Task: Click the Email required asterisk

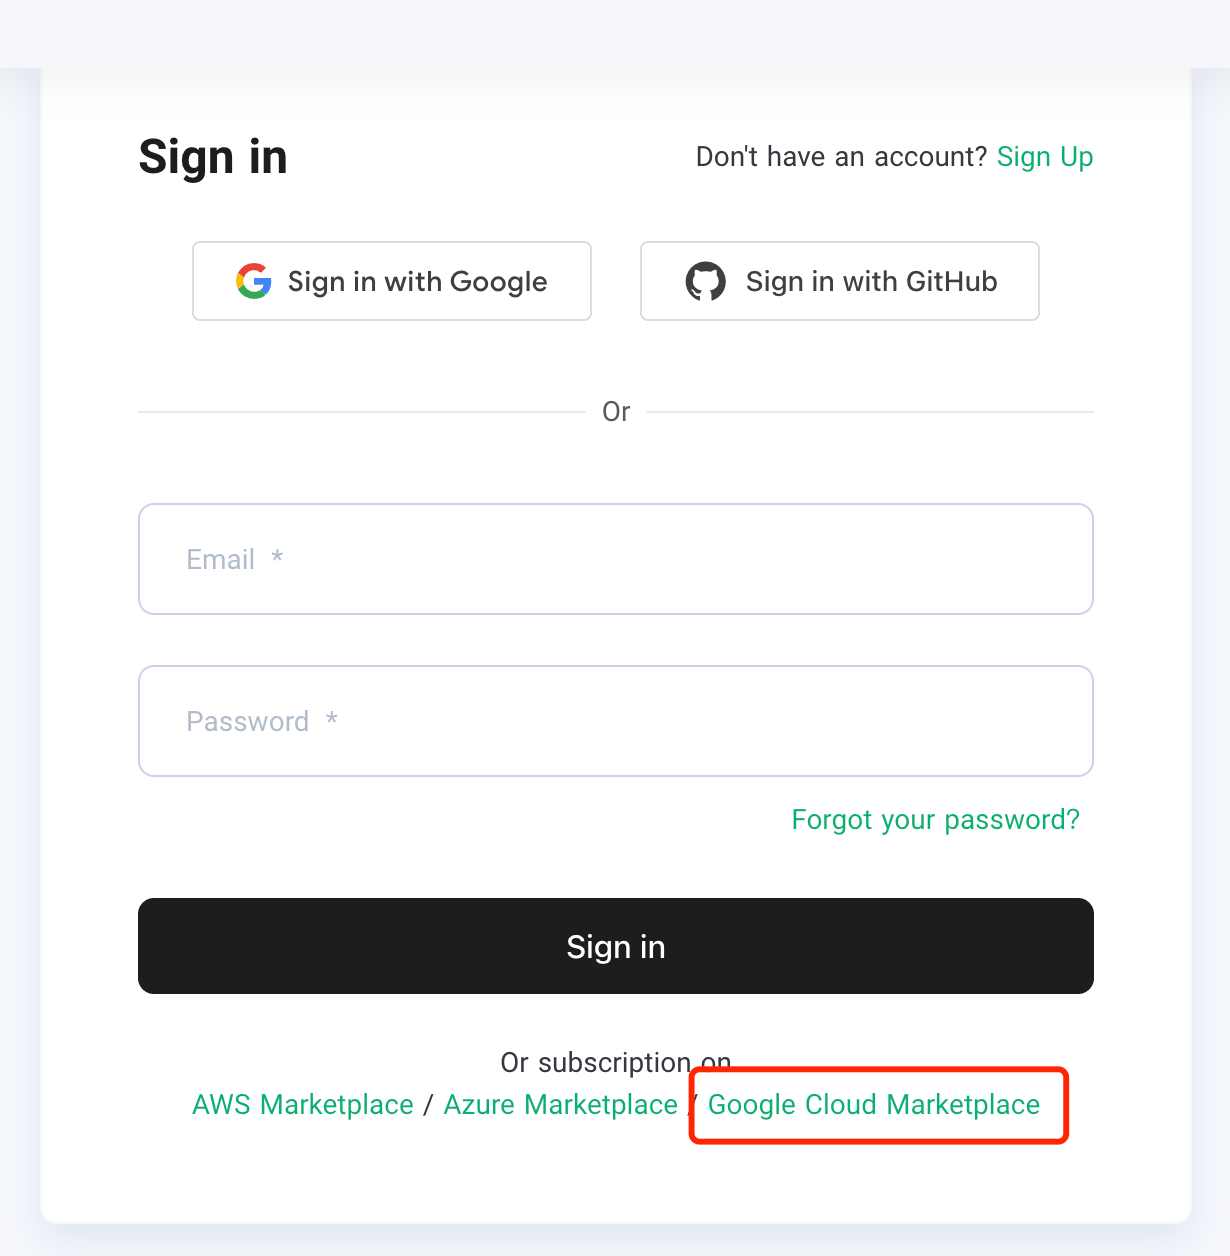Action: [277, 557]
